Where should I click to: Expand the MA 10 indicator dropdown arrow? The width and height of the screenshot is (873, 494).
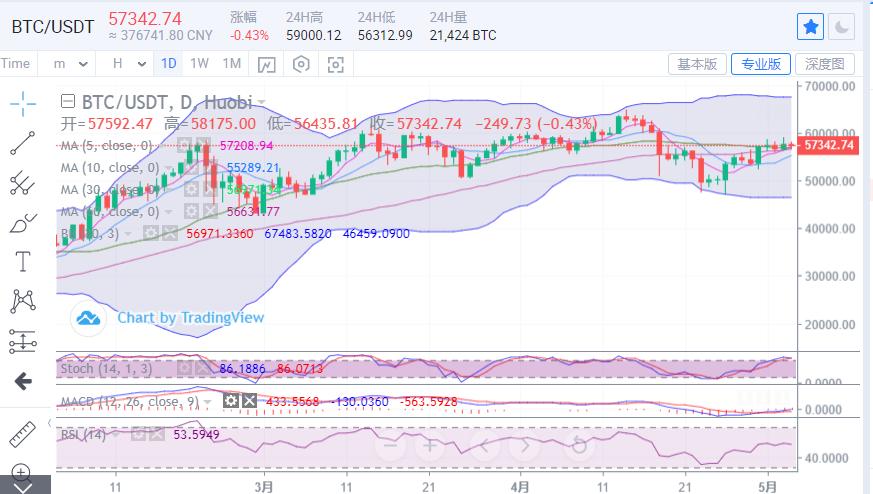169,168
